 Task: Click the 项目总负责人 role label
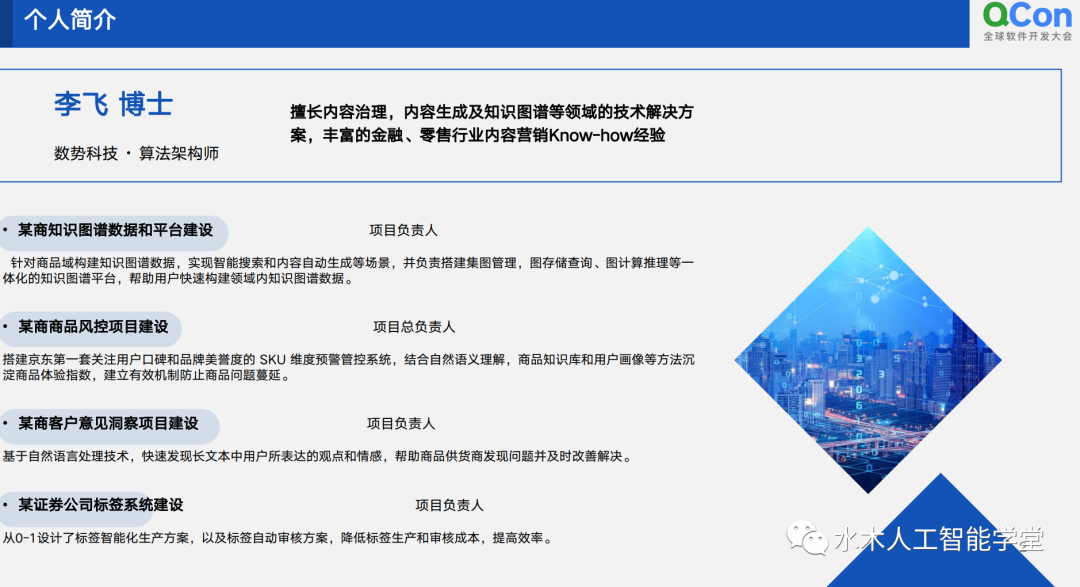(x=414, y=327)
